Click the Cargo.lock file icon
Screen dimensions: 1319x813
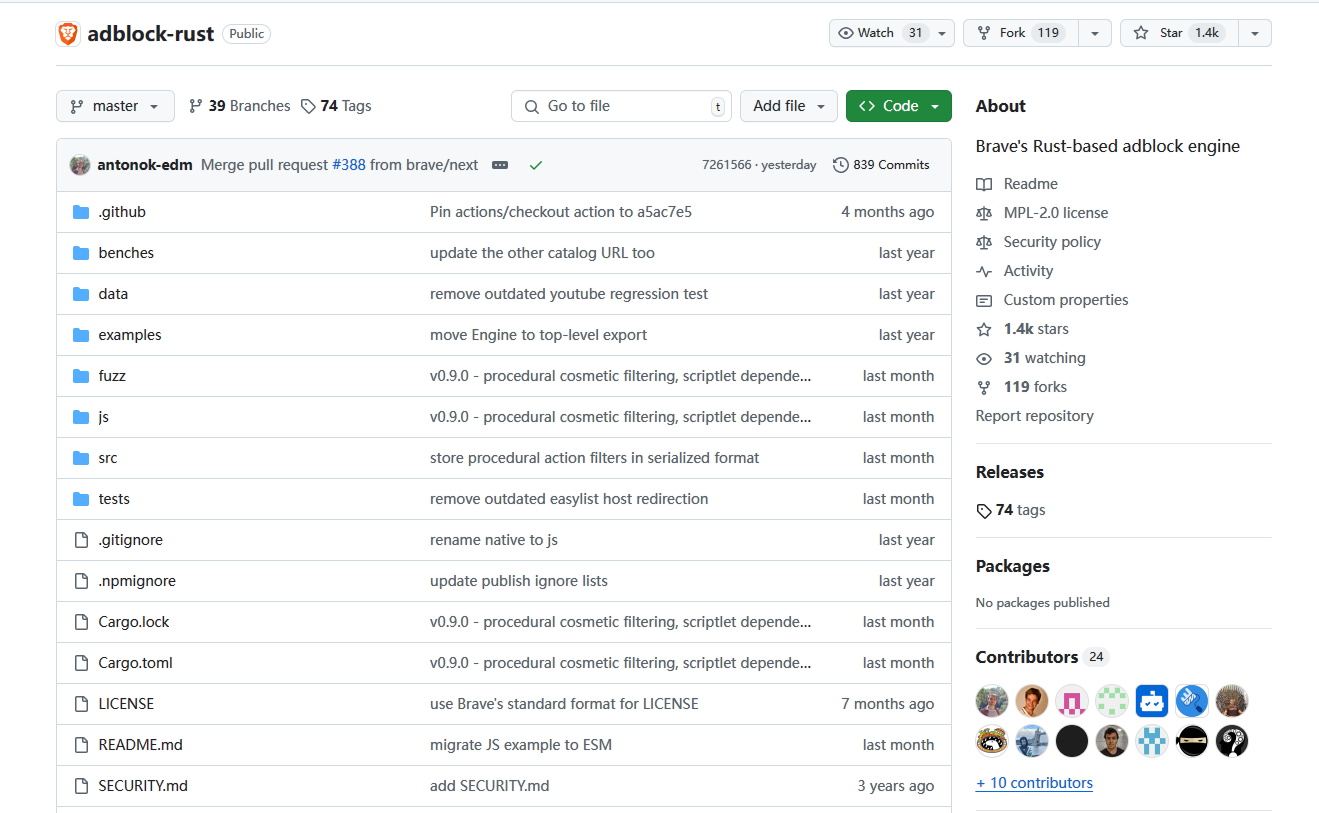coord(81,622)
